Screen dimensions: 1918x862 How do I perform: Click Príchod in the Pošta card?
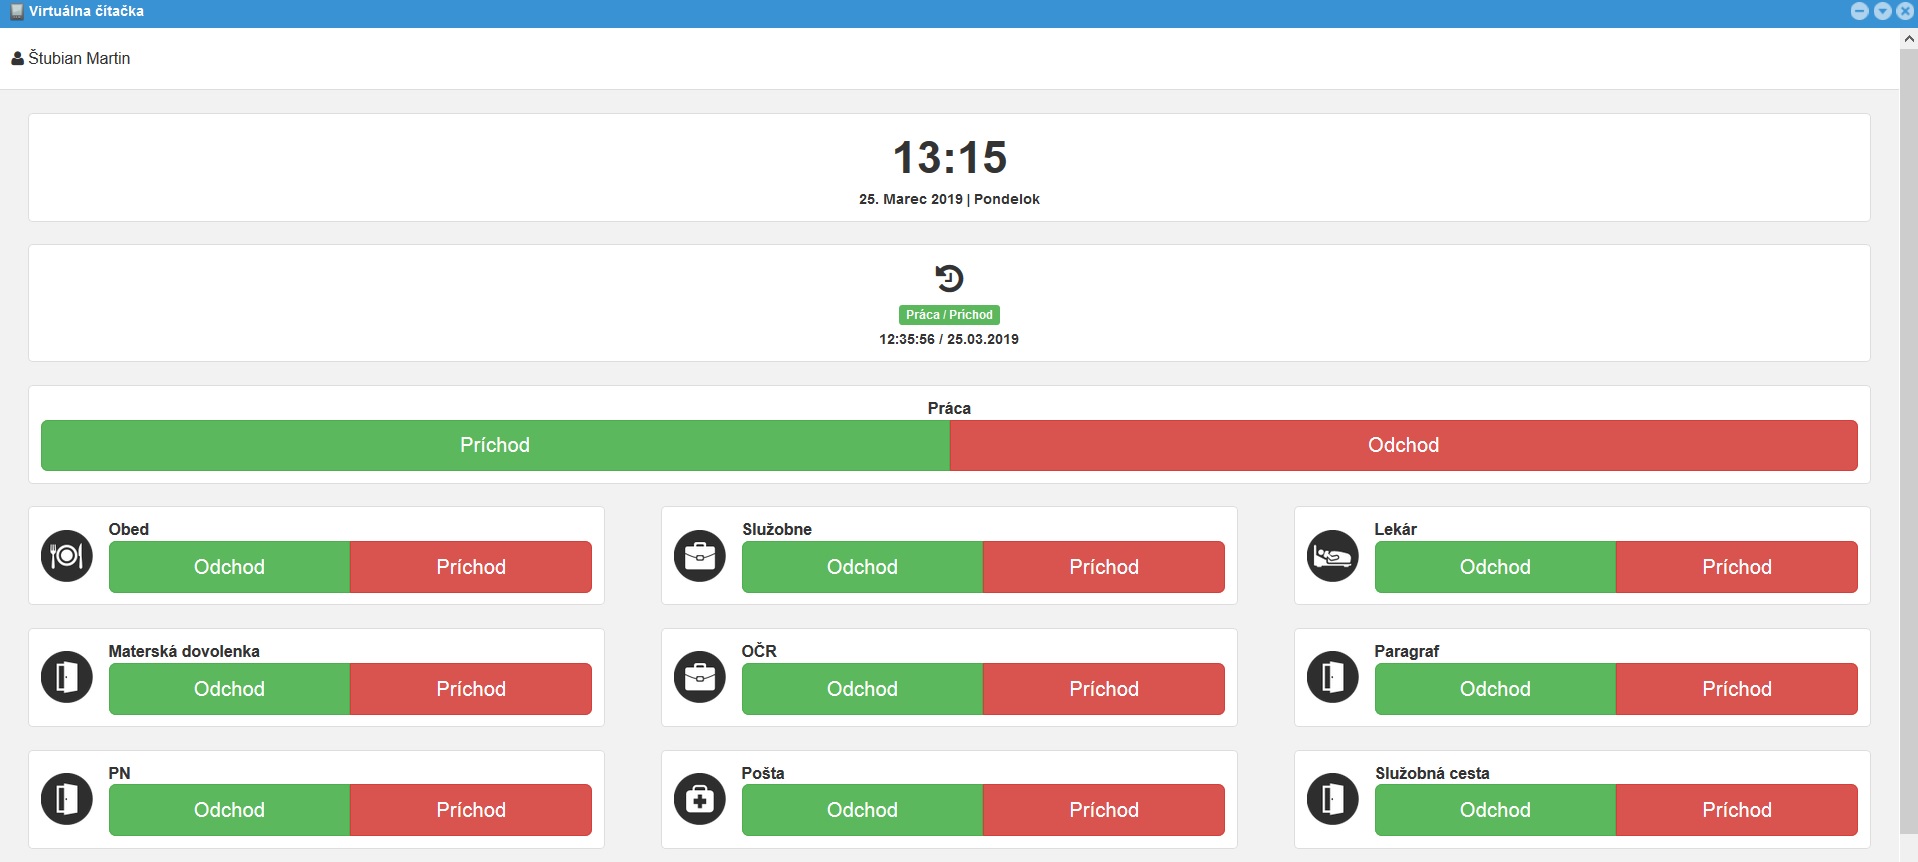tap(1104, 810)
